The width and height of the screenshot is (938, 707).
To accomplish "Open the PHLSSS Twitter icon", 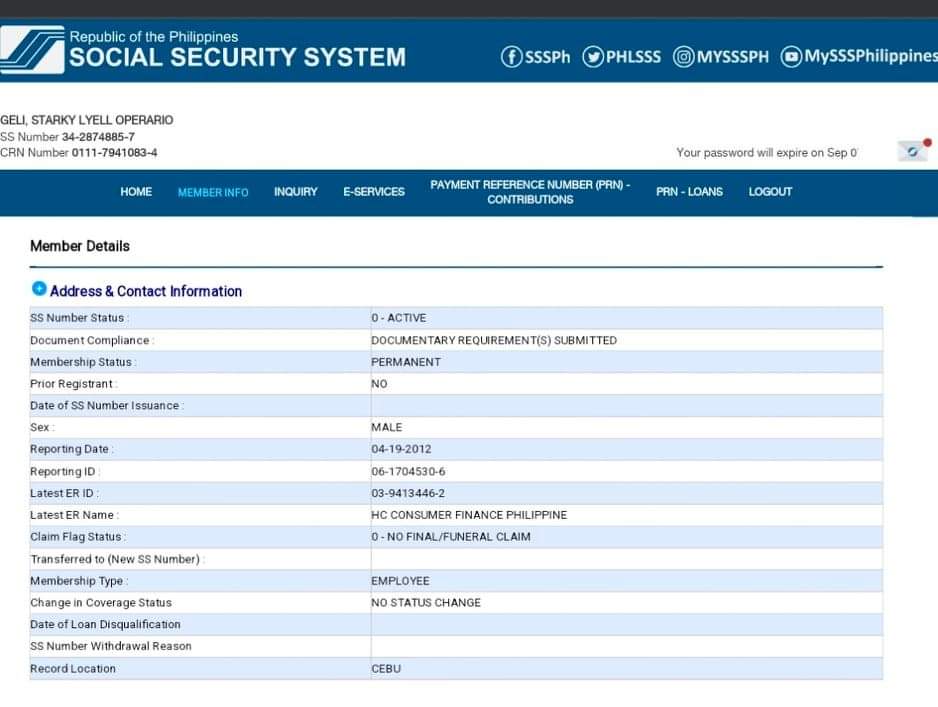I will click(593, 57).
